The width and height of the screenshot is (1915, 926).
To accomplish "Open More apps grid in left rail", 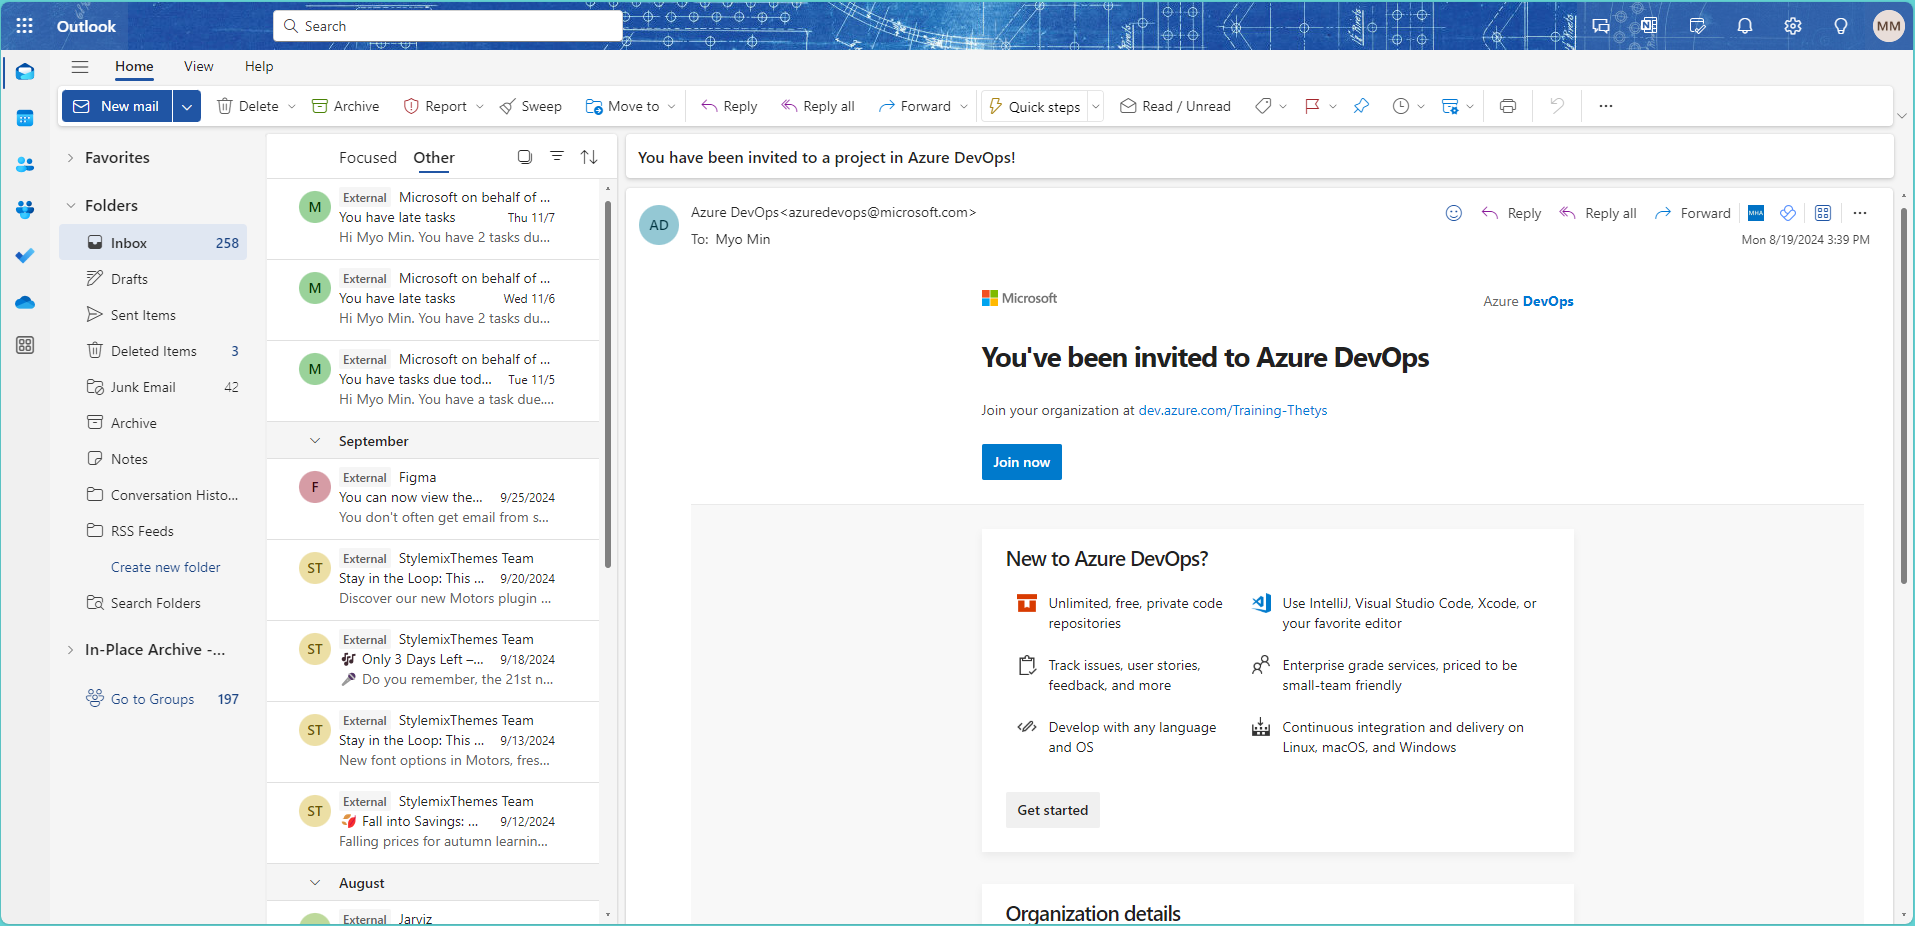I will click(x=25, y=345).
